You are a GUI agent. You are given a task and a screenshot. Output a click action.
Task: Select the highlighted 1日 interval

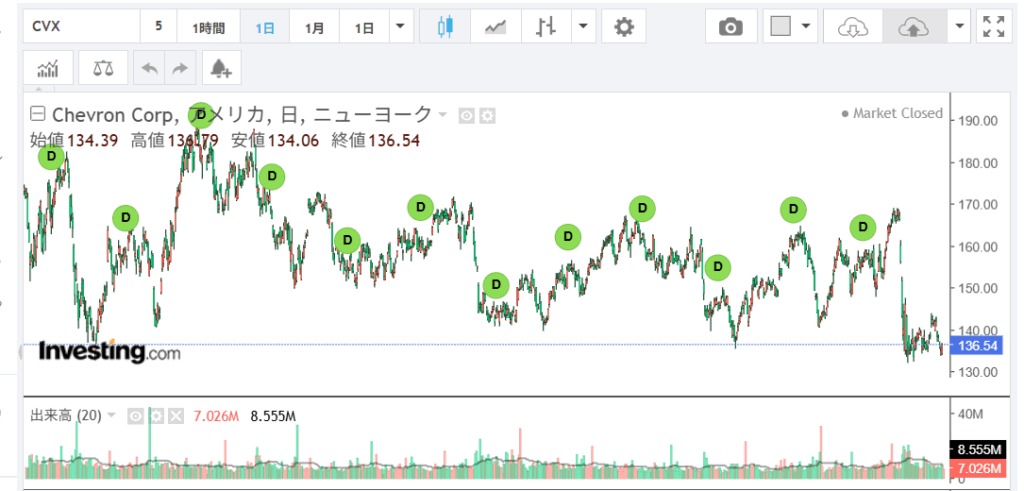pyautogui.click(x=264, y=27)
